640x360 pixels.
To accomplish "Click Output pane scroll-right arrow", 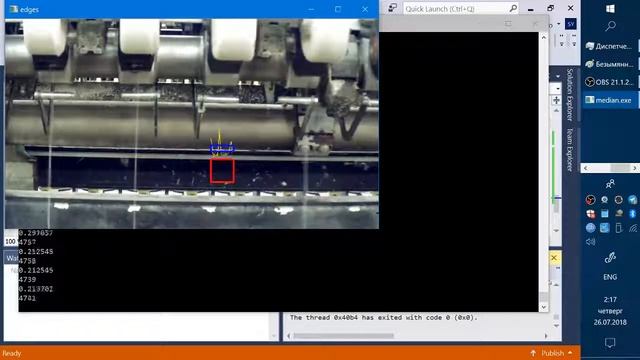I will pyautogui.click(x=546, y=336).
